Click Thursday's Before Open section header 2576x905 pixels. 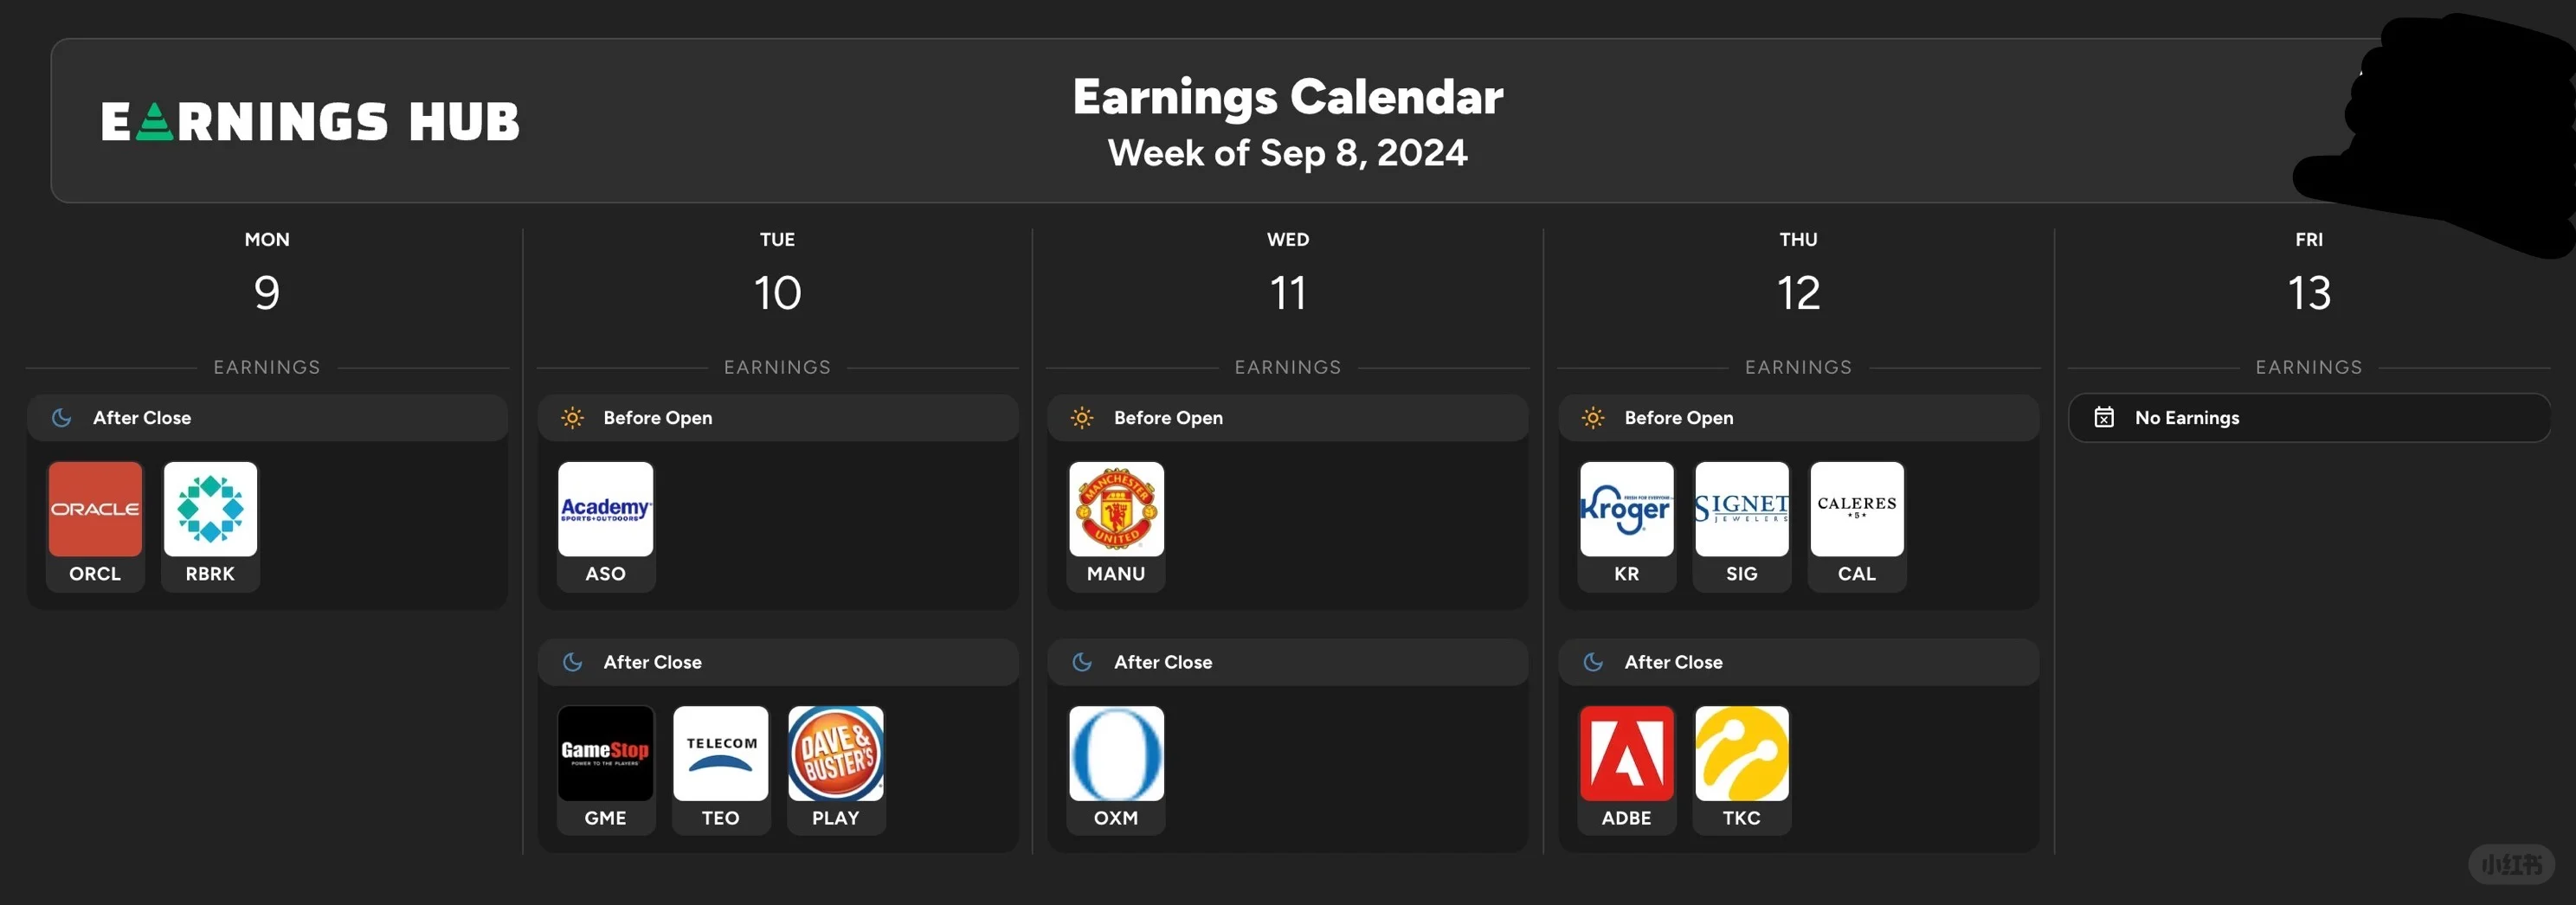1798,418
